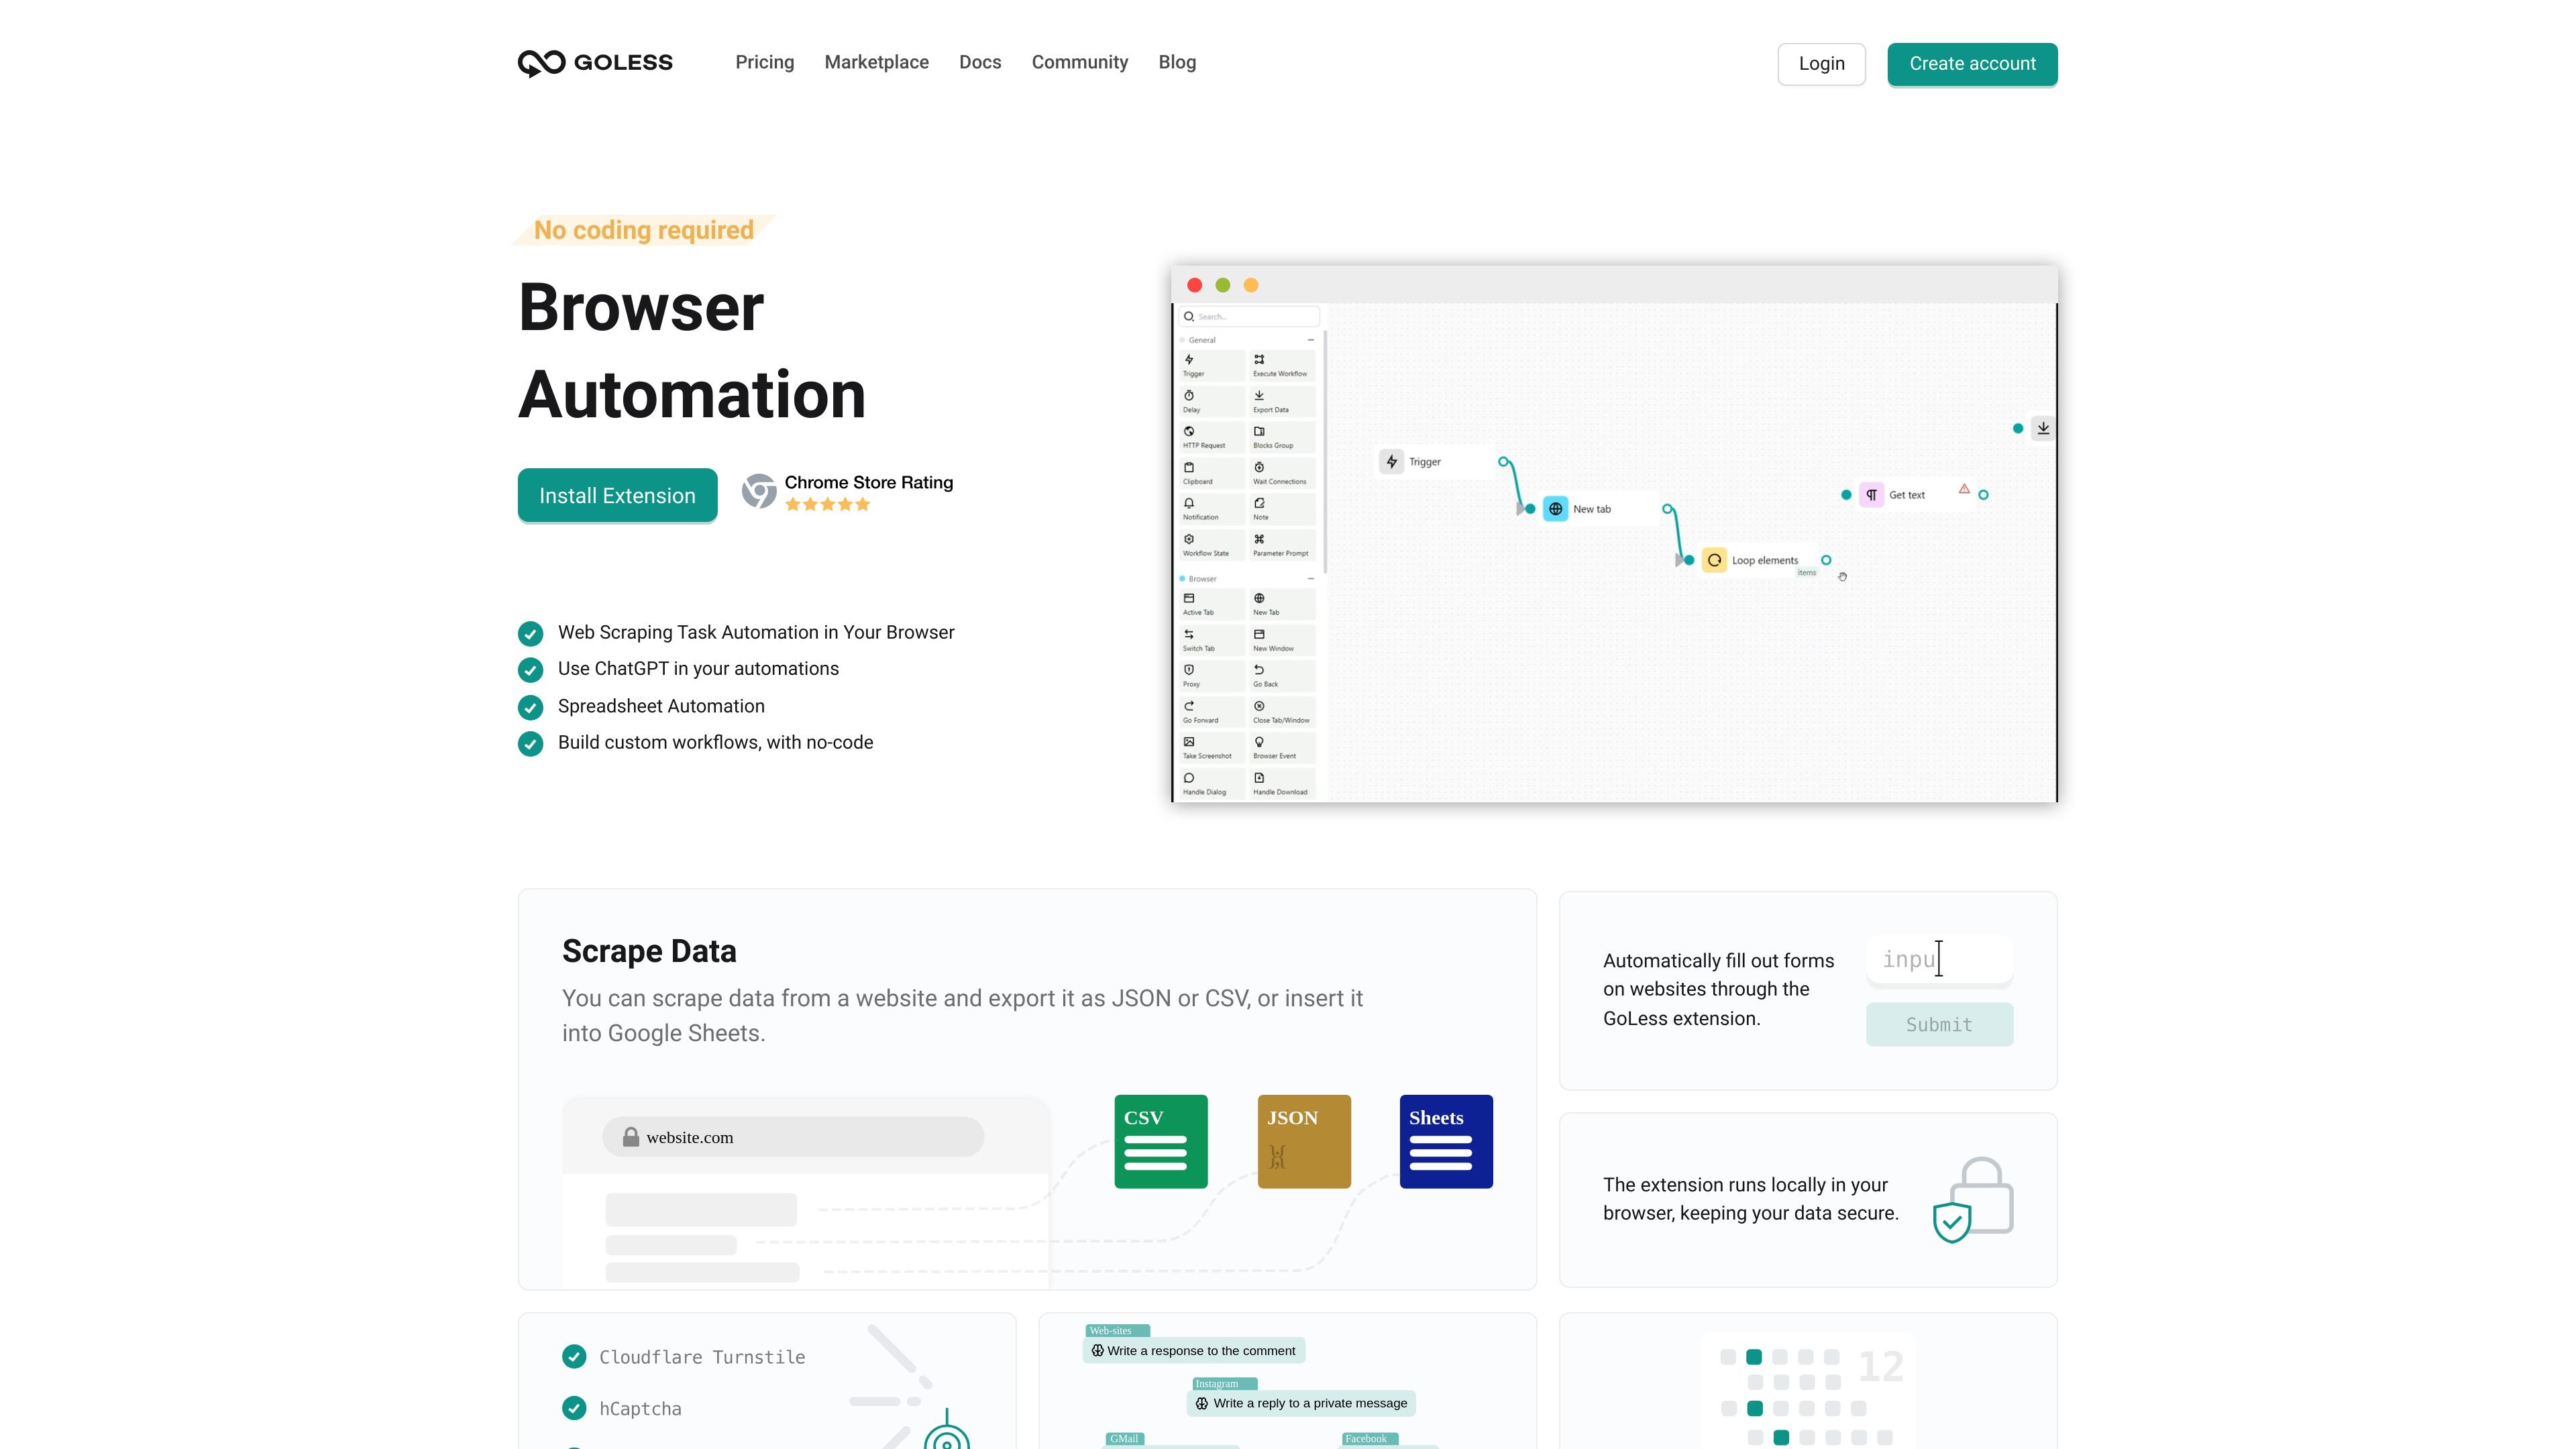Focus the Search field in the block palette

pyautogui.click(x=1249, y=316)
